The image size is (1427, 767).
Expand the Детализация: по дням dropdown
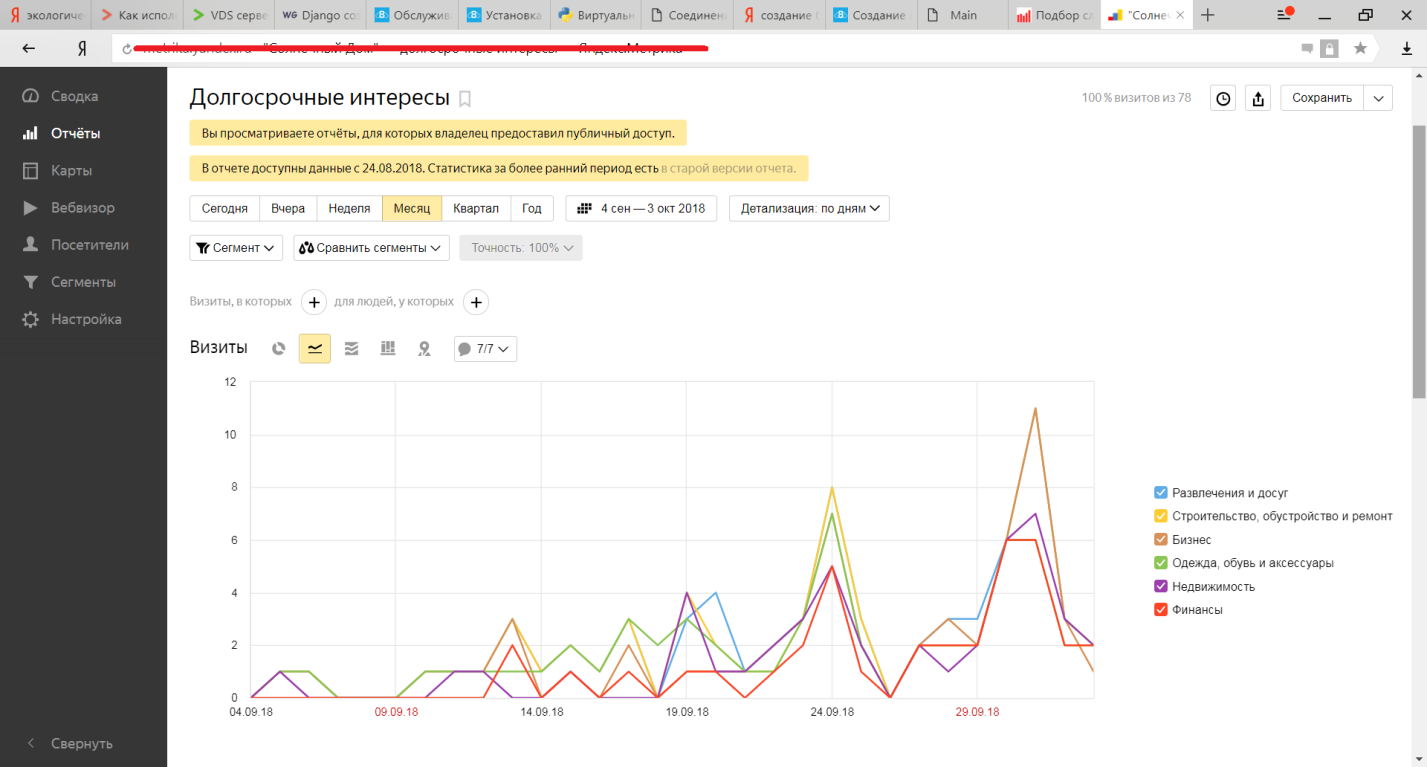809,208
